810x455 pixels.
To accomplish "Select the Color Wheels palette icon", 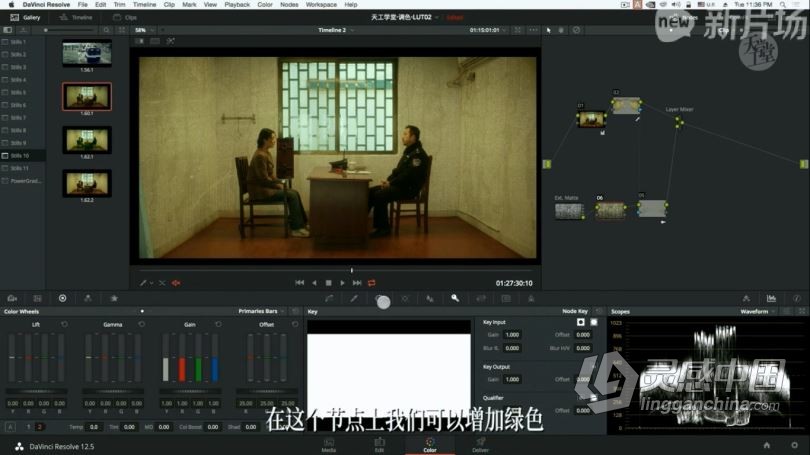I will click(x=63, y=299).
